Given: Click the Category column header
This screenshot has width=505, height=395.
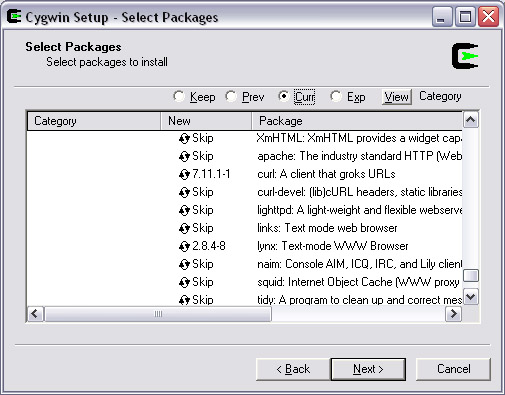Looking at the screenshot, I should (94, 121).
